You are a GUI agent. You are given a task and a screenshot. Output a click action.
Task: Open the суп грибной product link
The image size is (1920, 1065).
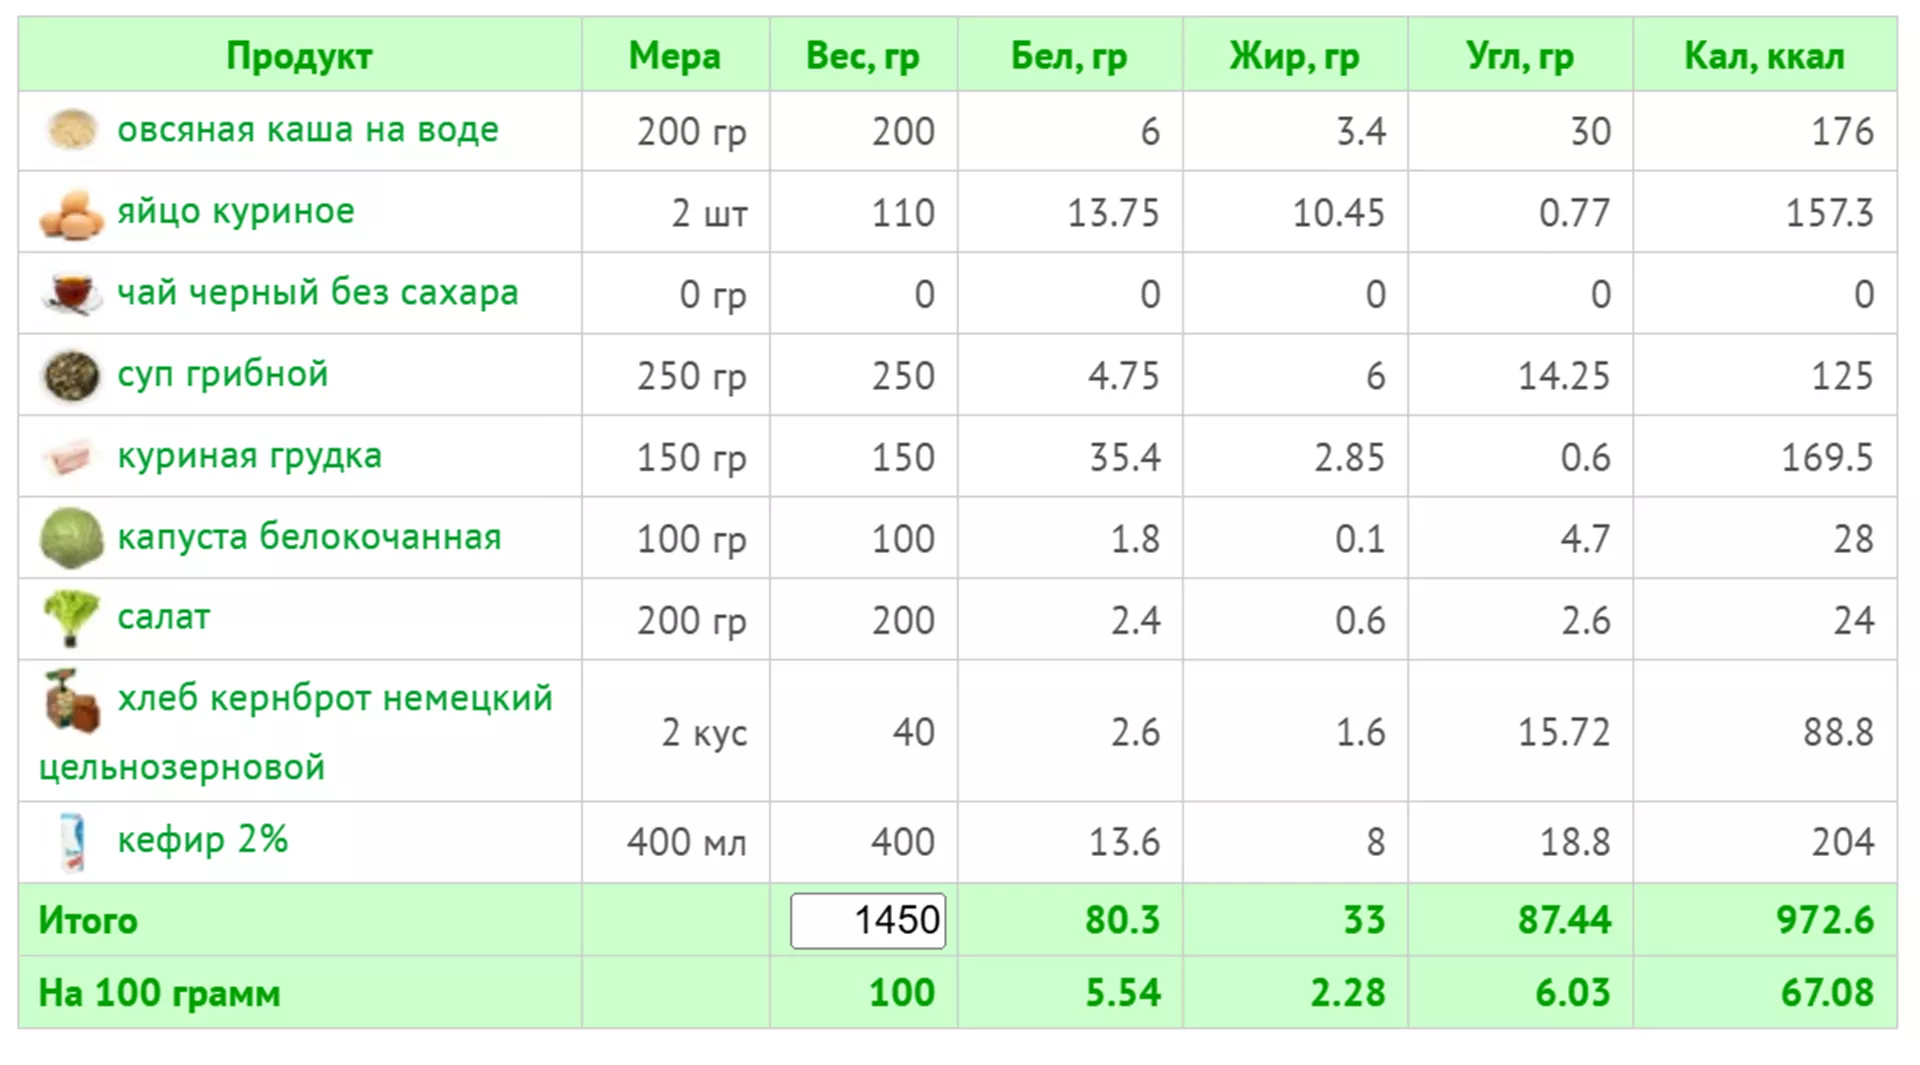(222, 375)
